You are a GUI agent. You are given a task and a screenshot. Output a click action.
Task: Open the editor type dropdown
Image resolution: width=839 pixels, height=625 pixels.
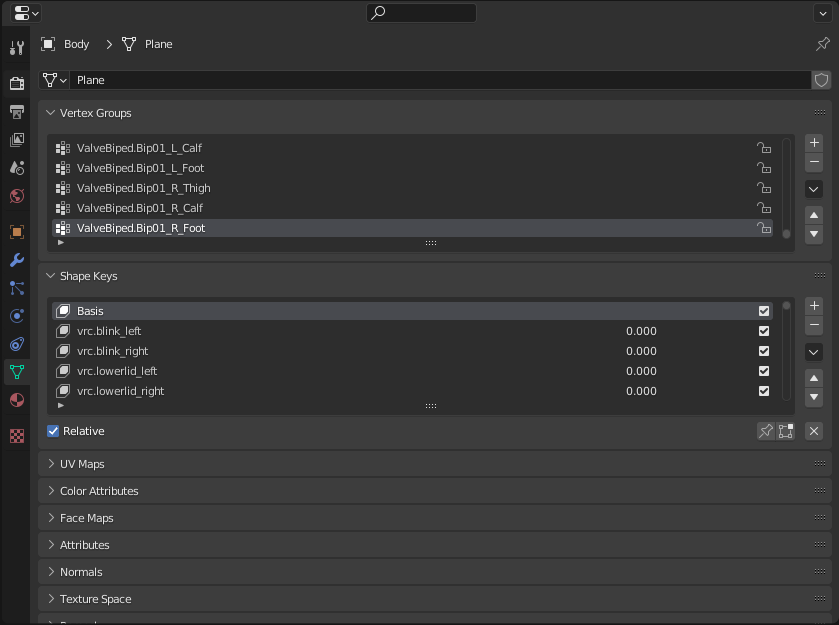point(26,13)
